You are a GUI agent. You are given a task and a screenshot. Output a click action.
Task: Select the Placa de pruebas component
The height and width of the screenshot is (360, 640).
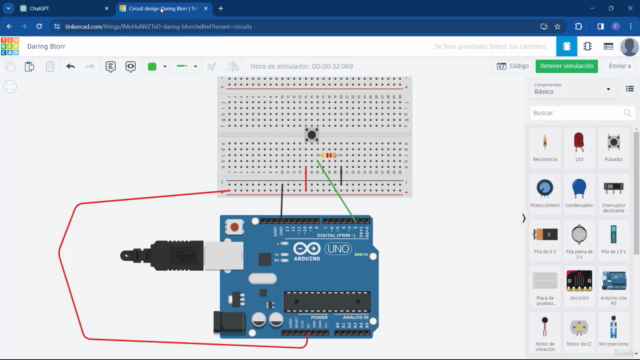coord(545,286)
